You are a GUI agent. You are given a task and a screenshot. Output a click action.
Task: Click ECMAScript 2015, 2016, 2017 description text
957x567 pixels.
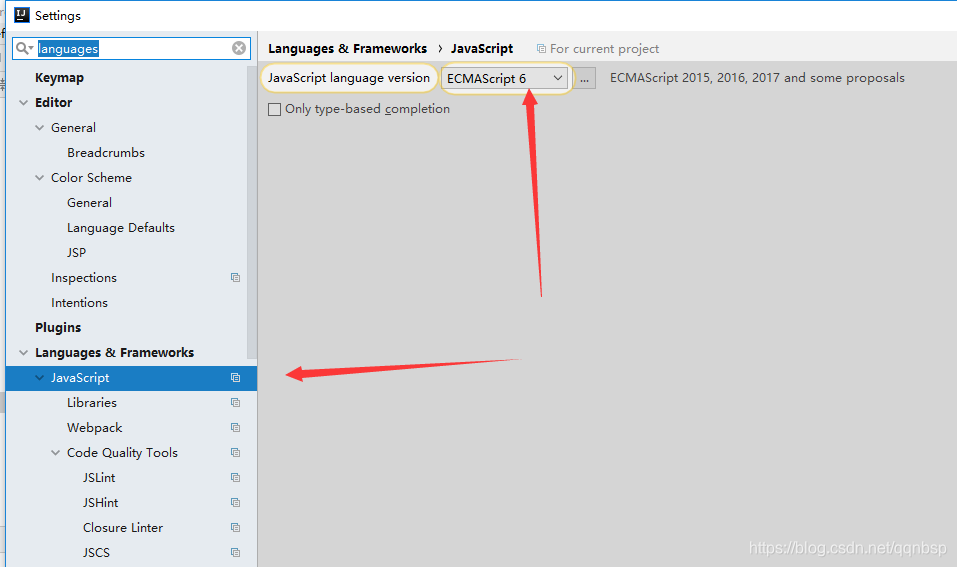(757, 78)
